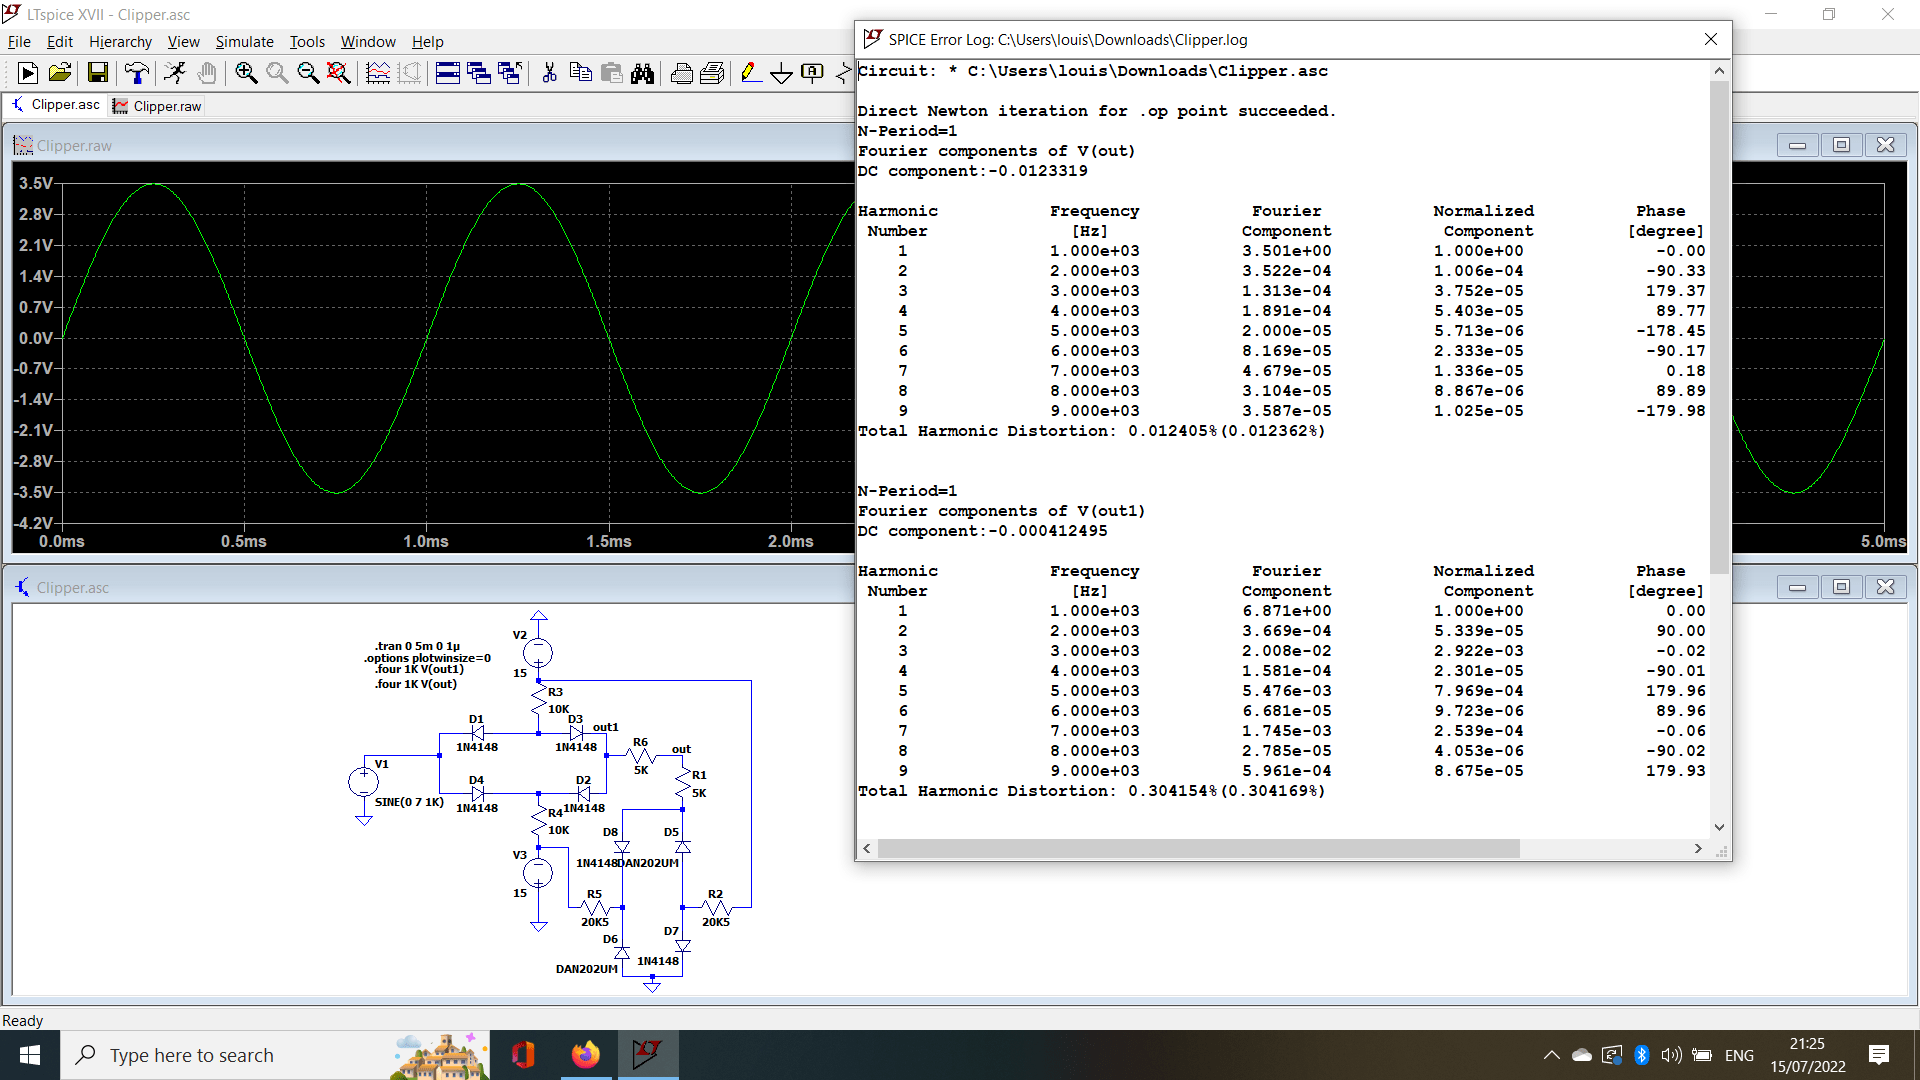Select the Cut scissors tool
1920x1080 pixels.
coord(549,73)
